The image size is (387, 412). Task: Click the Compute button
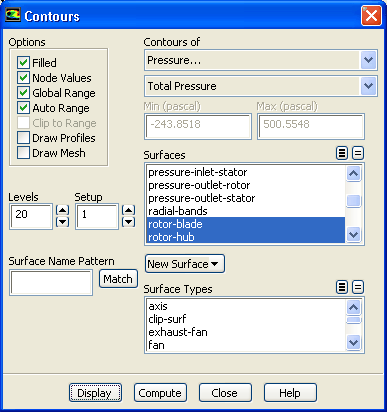(160, 393)
